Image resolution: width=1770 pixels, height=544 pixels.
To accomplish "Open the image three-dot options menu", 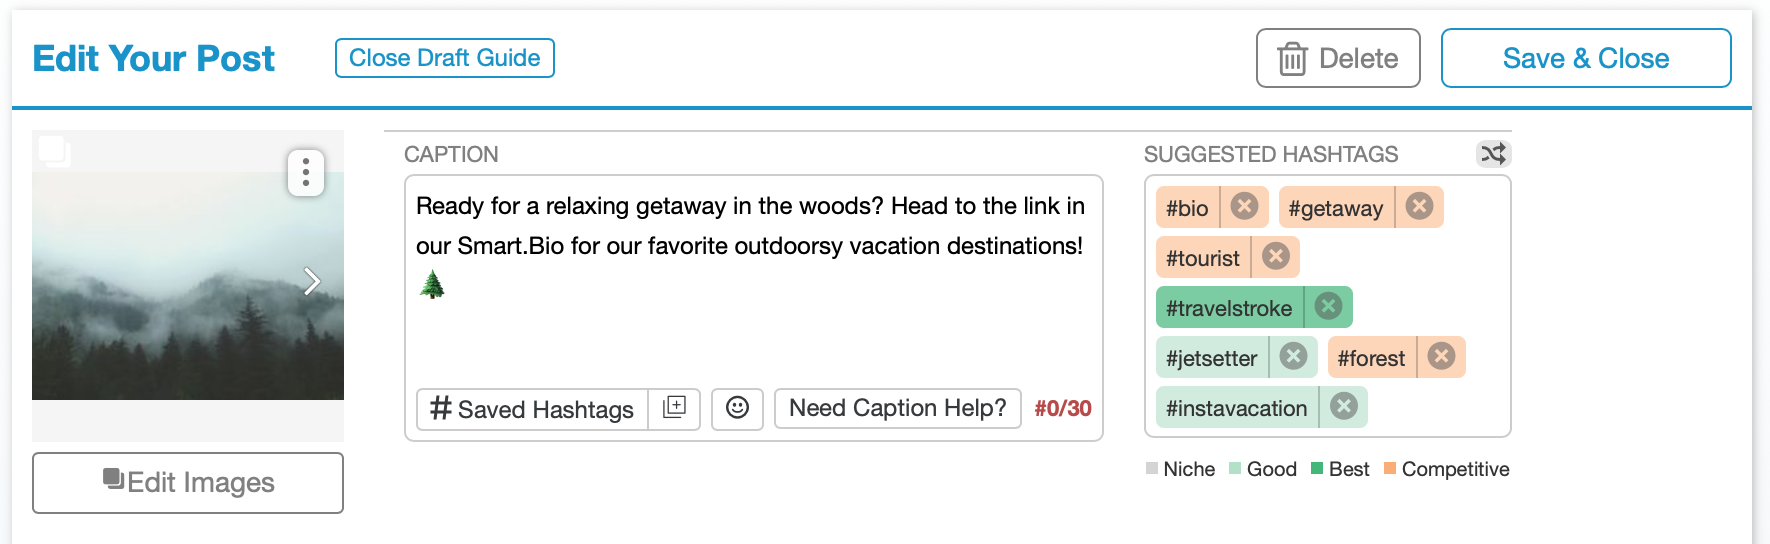I will click(x=306, y=173).
